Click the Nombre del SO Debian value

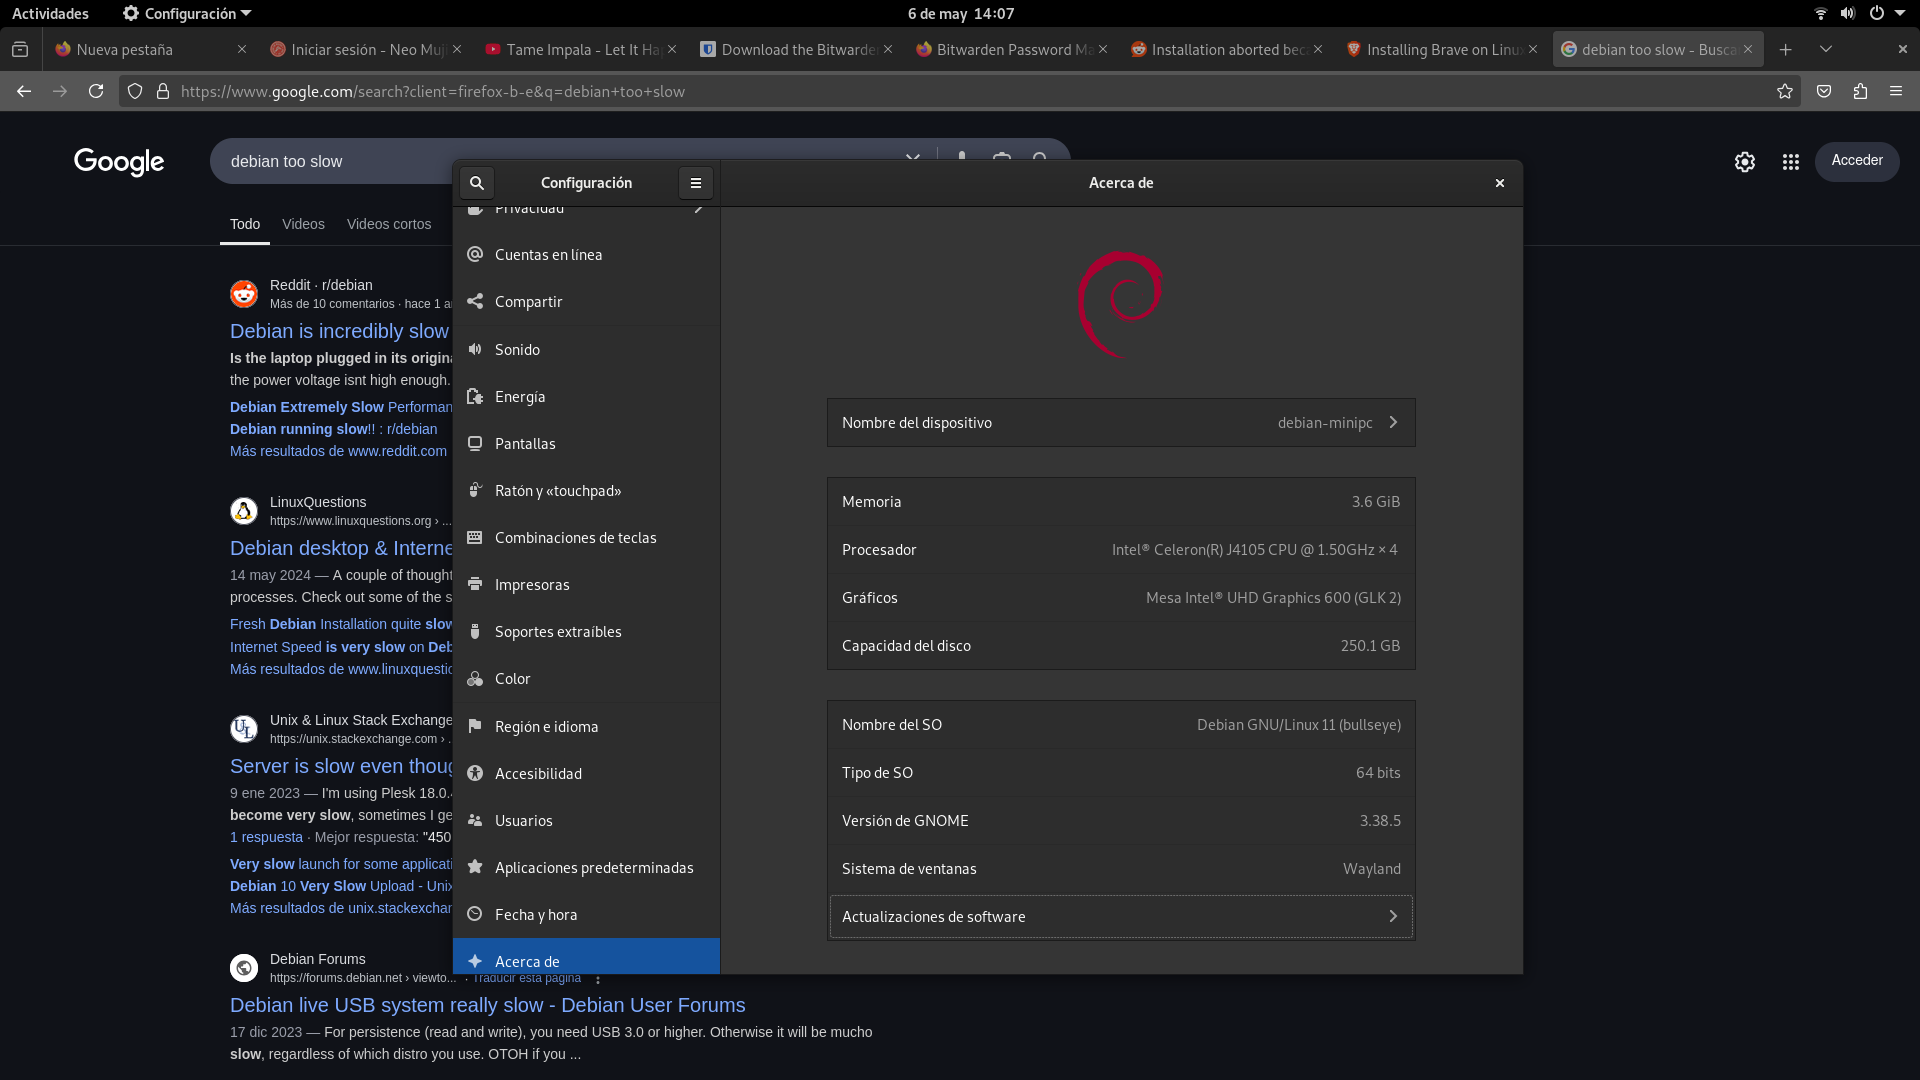click(x=1299, y=725)
